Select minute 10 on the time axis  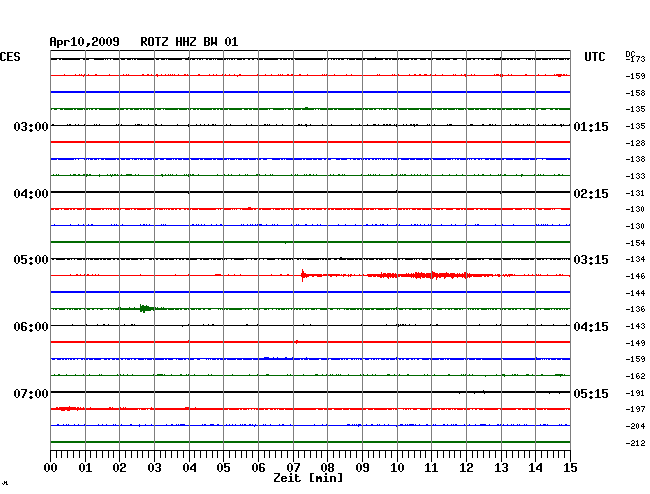[397, 467]
